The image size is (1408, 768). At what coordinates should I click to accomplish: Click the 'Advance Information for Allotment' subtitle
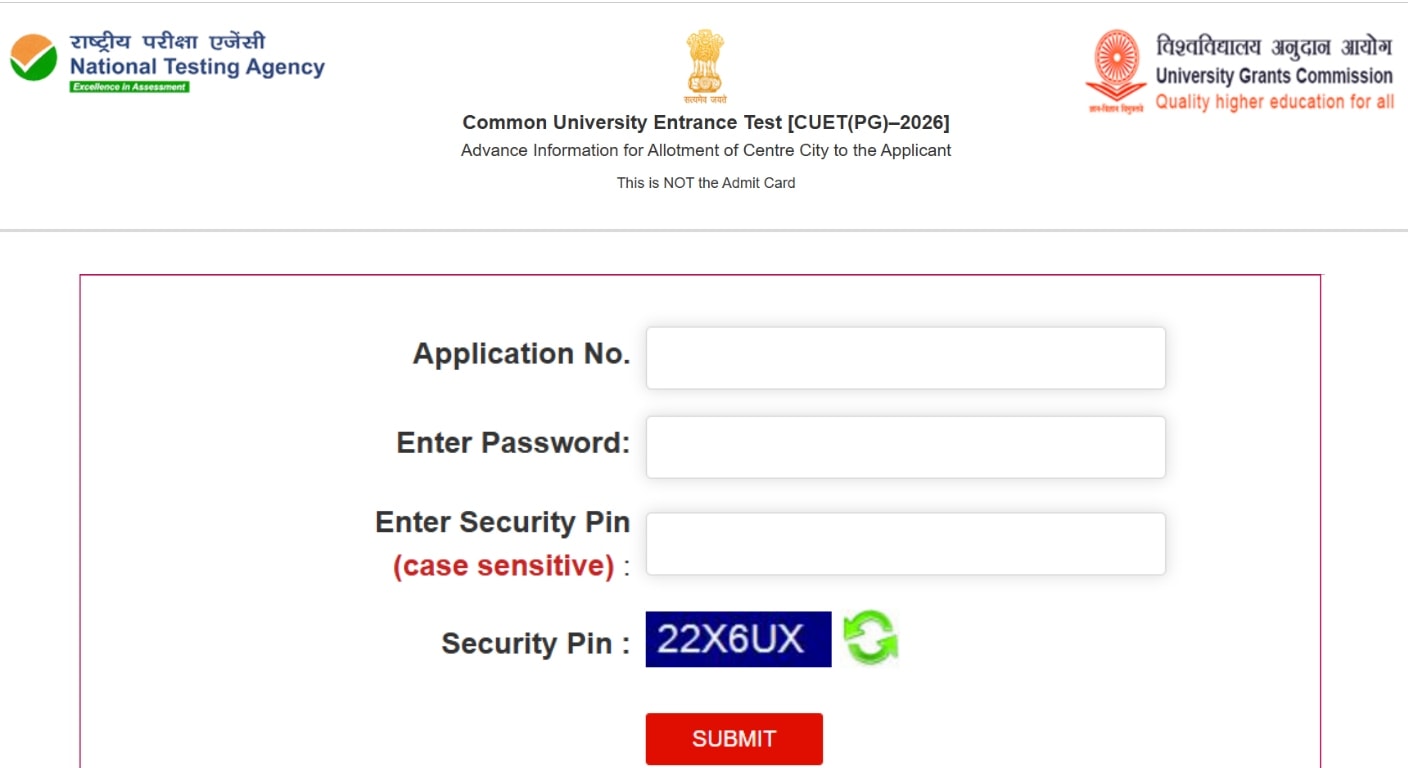pos(706,151)
